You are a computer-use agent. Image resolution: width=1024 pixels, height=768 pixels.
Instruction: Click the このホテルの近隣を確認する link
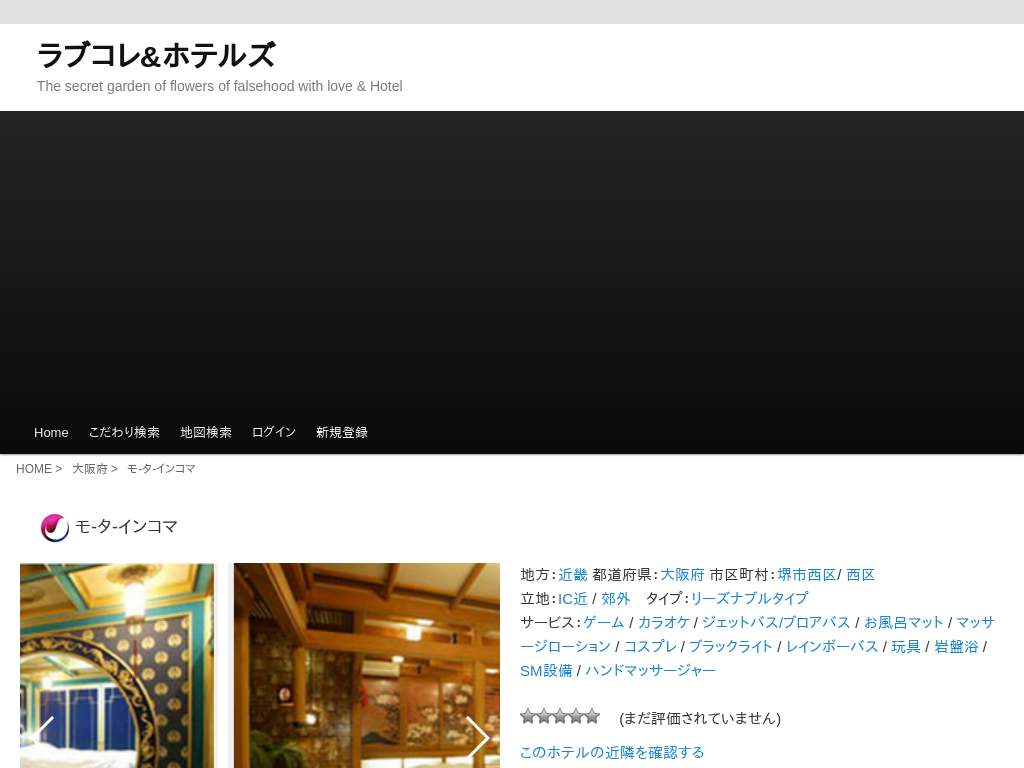613,753
